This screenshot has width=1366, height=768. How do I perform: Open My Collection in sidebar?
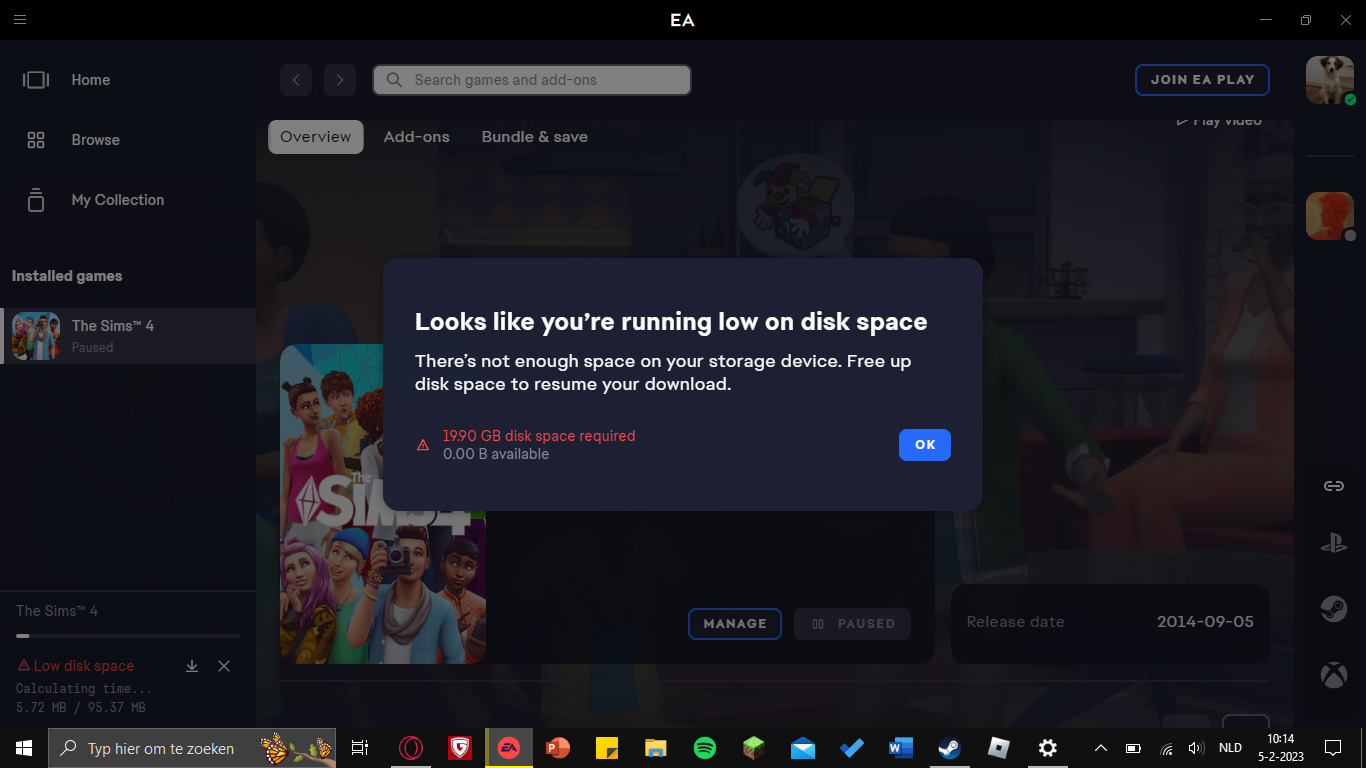(x=117, y=200)
